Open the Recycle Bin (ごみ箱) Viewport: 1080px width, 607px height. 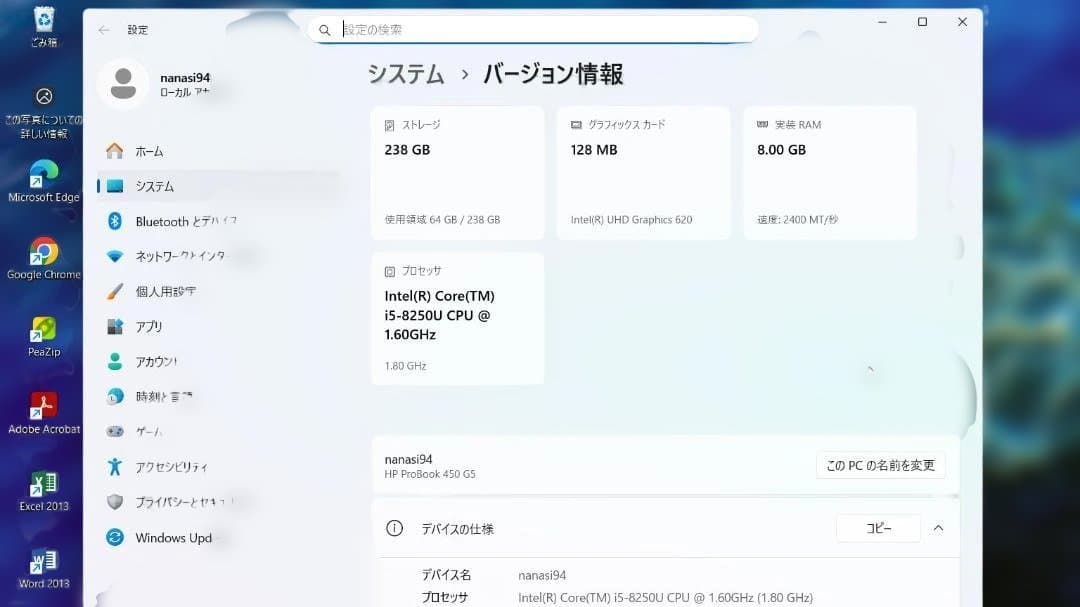pyautogui.click(x=44, y=20)
